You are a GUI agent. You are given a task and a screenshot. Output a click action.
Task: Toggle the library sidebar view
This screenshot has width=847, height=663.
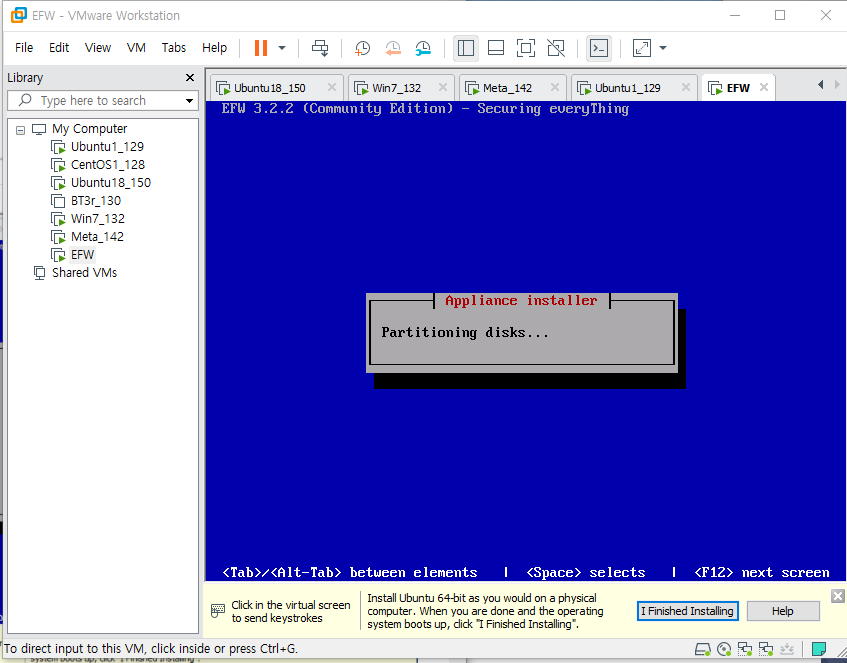pos(466,48)
